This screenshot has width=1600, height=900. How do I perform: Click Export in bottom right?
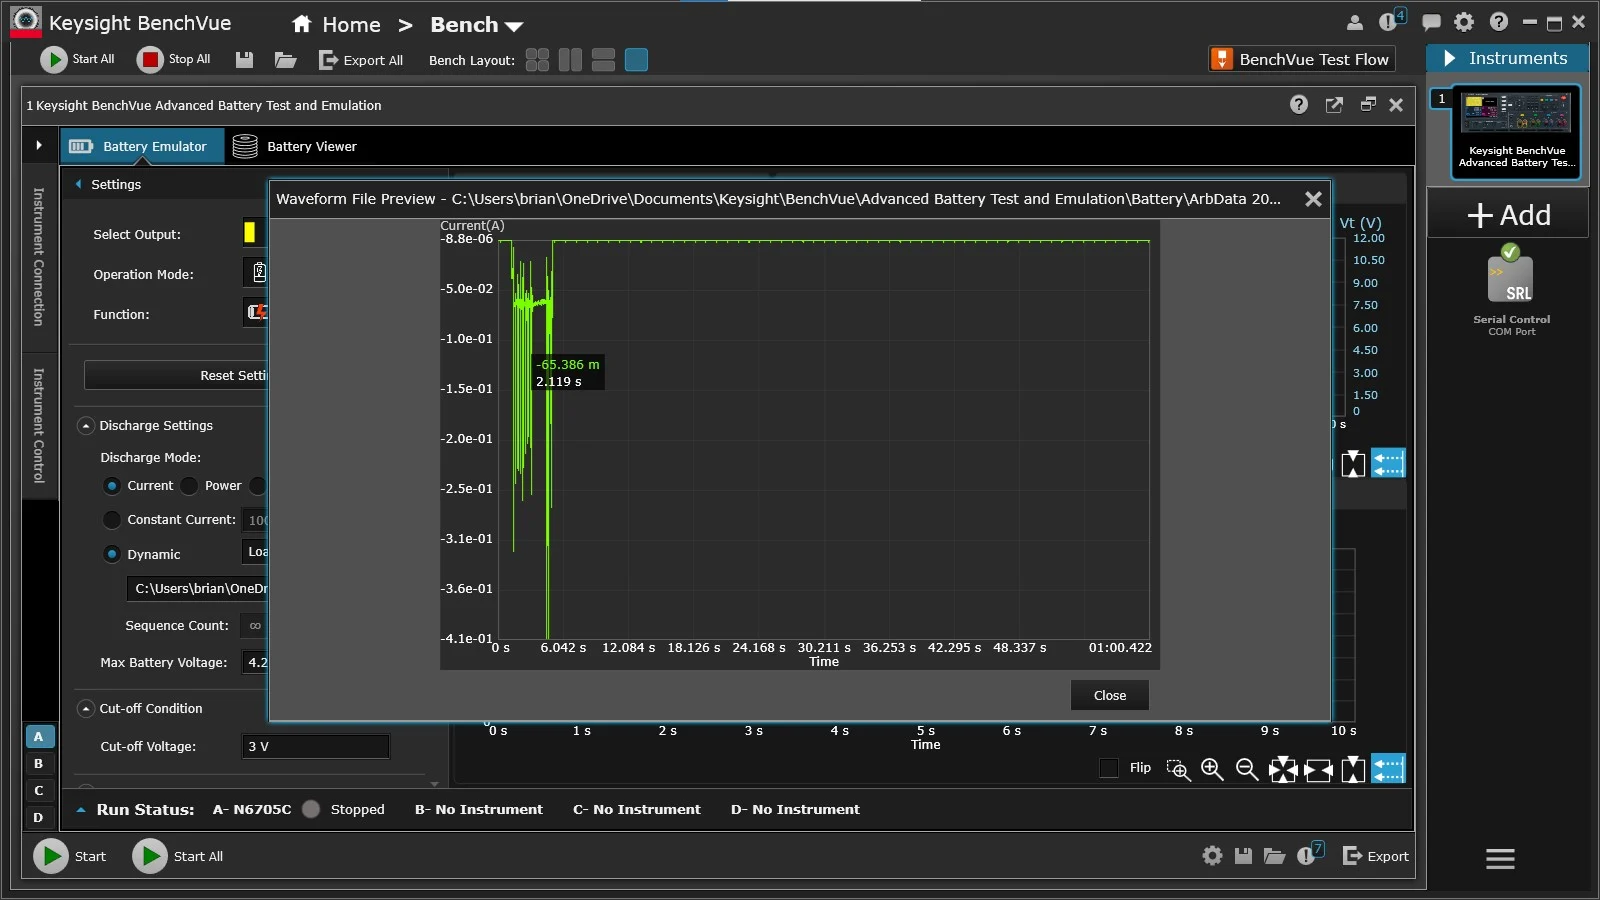click(1375, 856)
